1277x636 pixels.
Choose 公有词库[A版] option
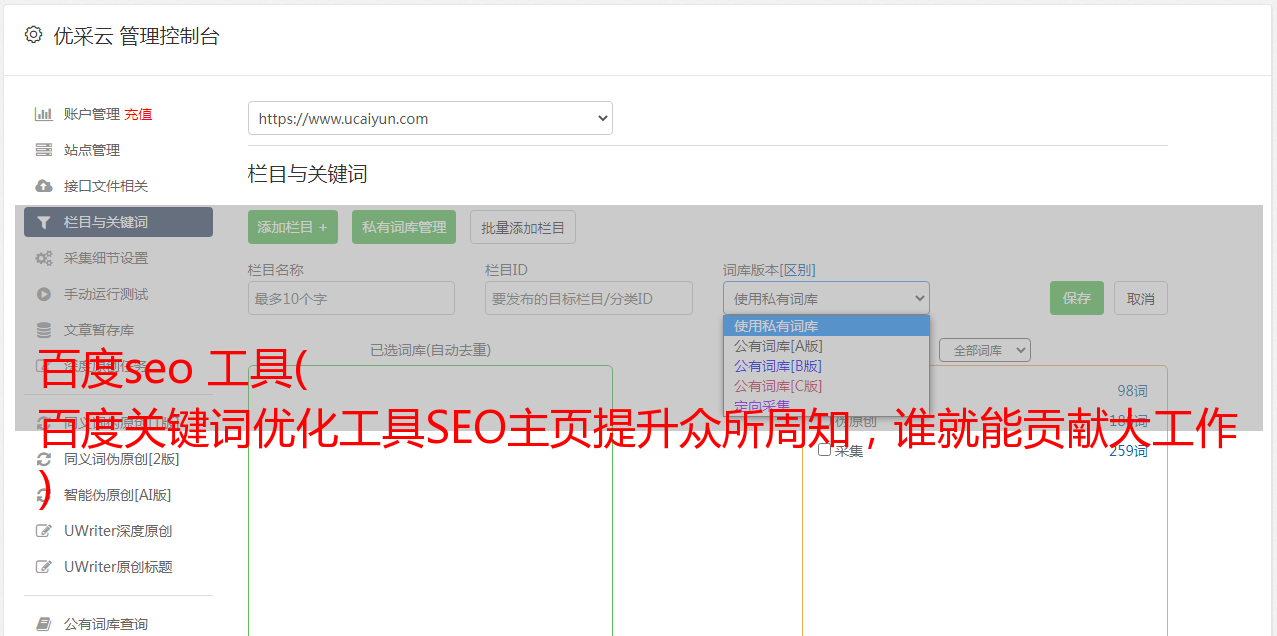click(826, 346)
